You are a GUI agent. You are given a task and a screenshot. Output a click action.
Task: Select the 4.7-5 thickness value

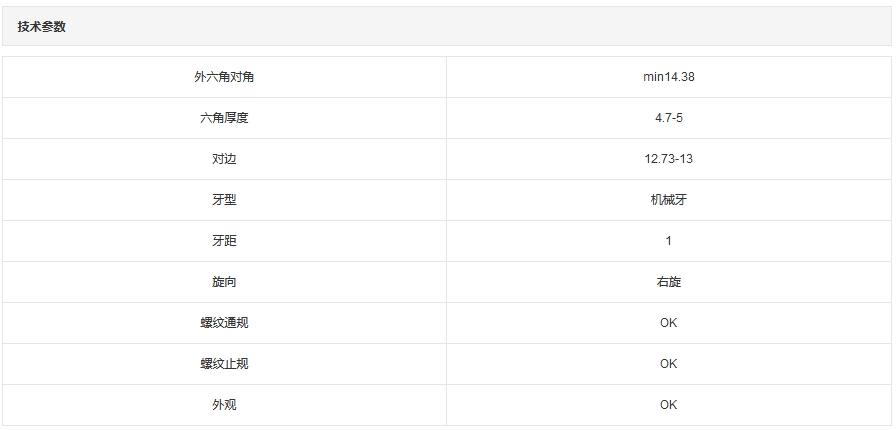pyautogui.click(x=668, y=118)
